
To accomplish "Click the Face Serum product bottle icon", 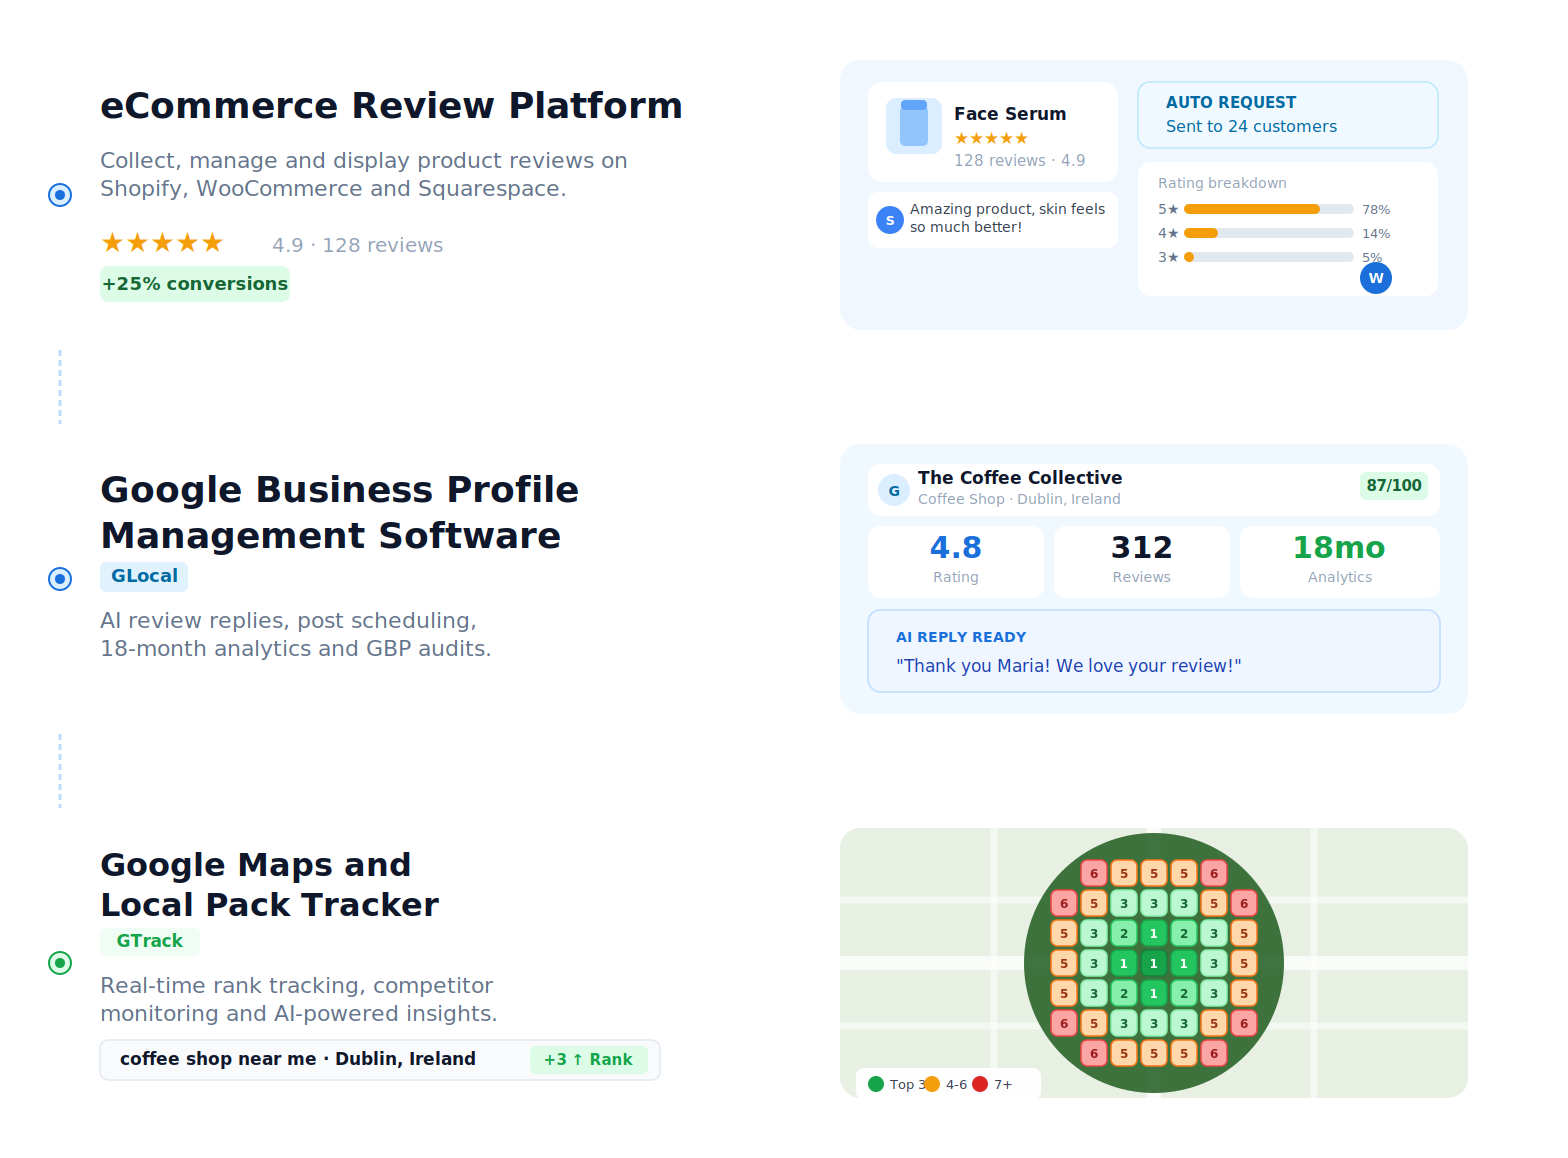I will pyautogui.click(x=914, y=125).
